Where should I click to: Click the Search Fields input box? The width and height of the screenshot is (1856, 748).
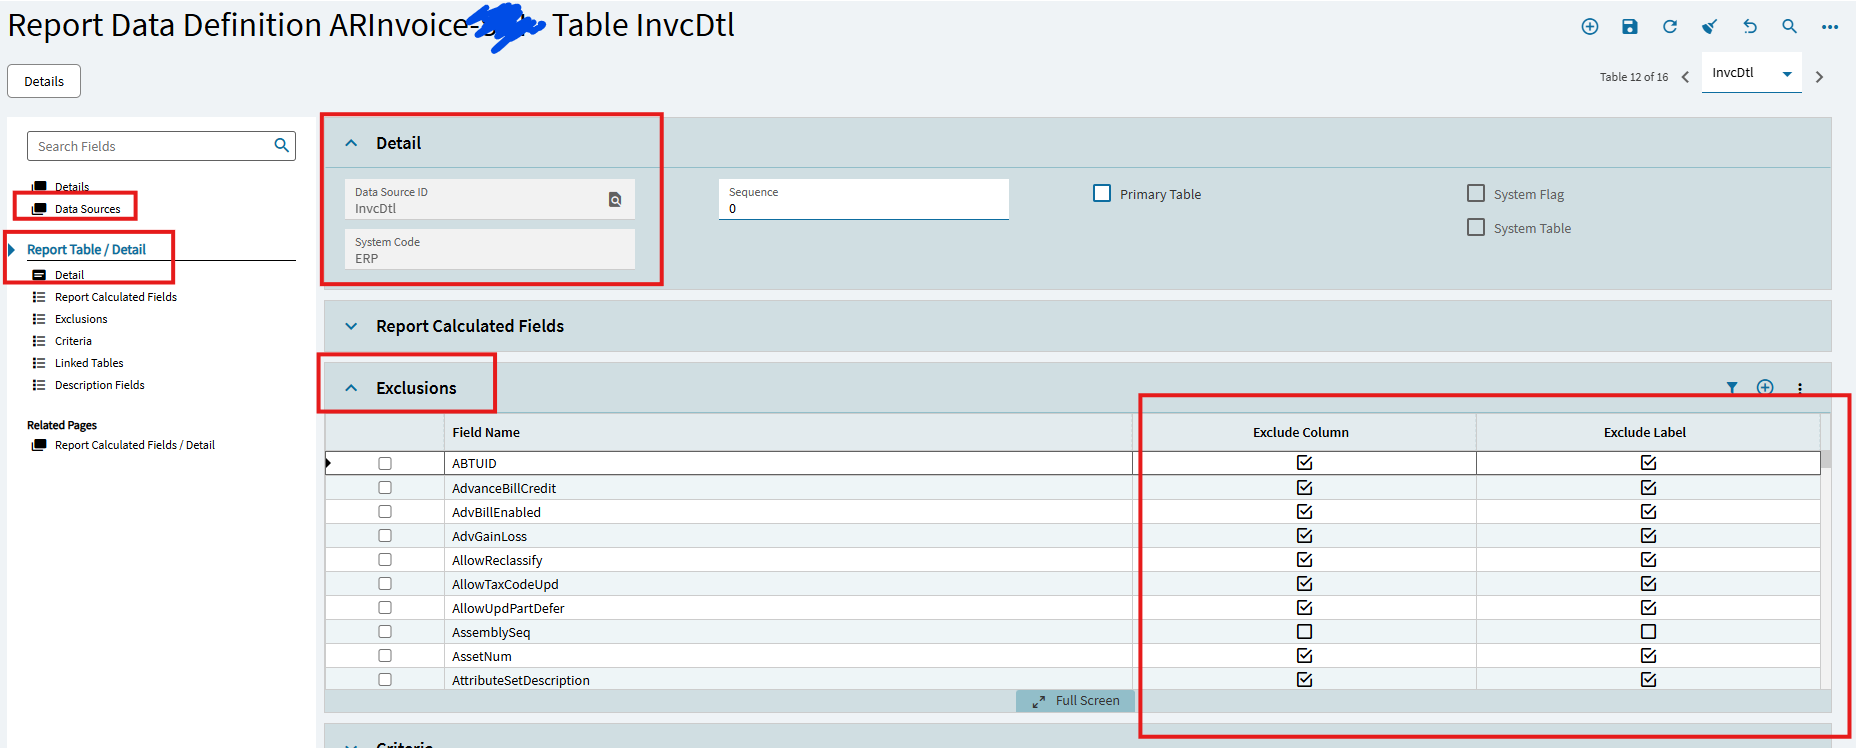point(153,146)
